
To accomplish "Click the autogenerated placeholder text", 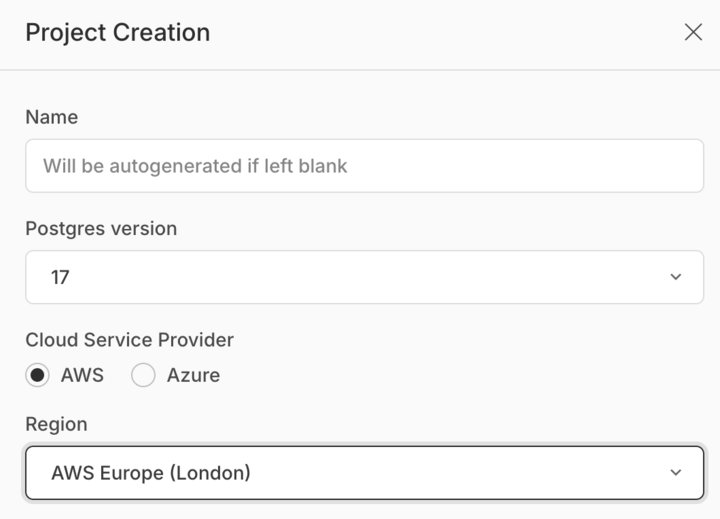I will tap(195, 166).
